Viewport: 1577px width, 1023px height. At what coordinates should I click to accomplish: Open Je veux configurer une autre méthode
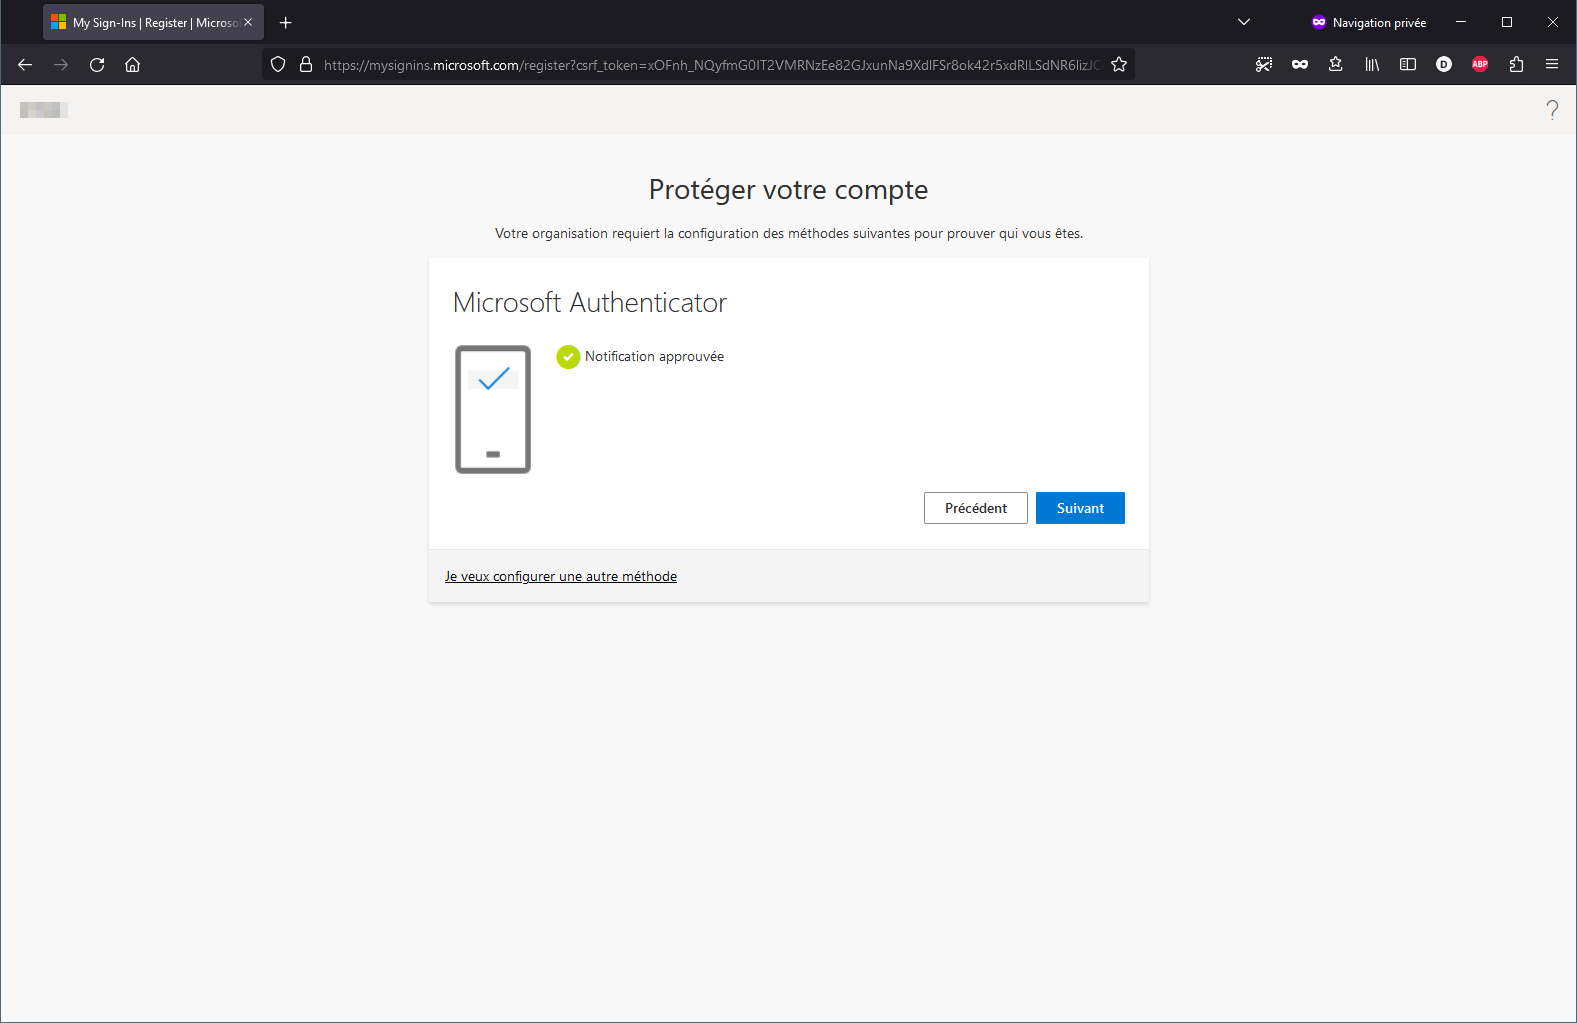point(561,577)
